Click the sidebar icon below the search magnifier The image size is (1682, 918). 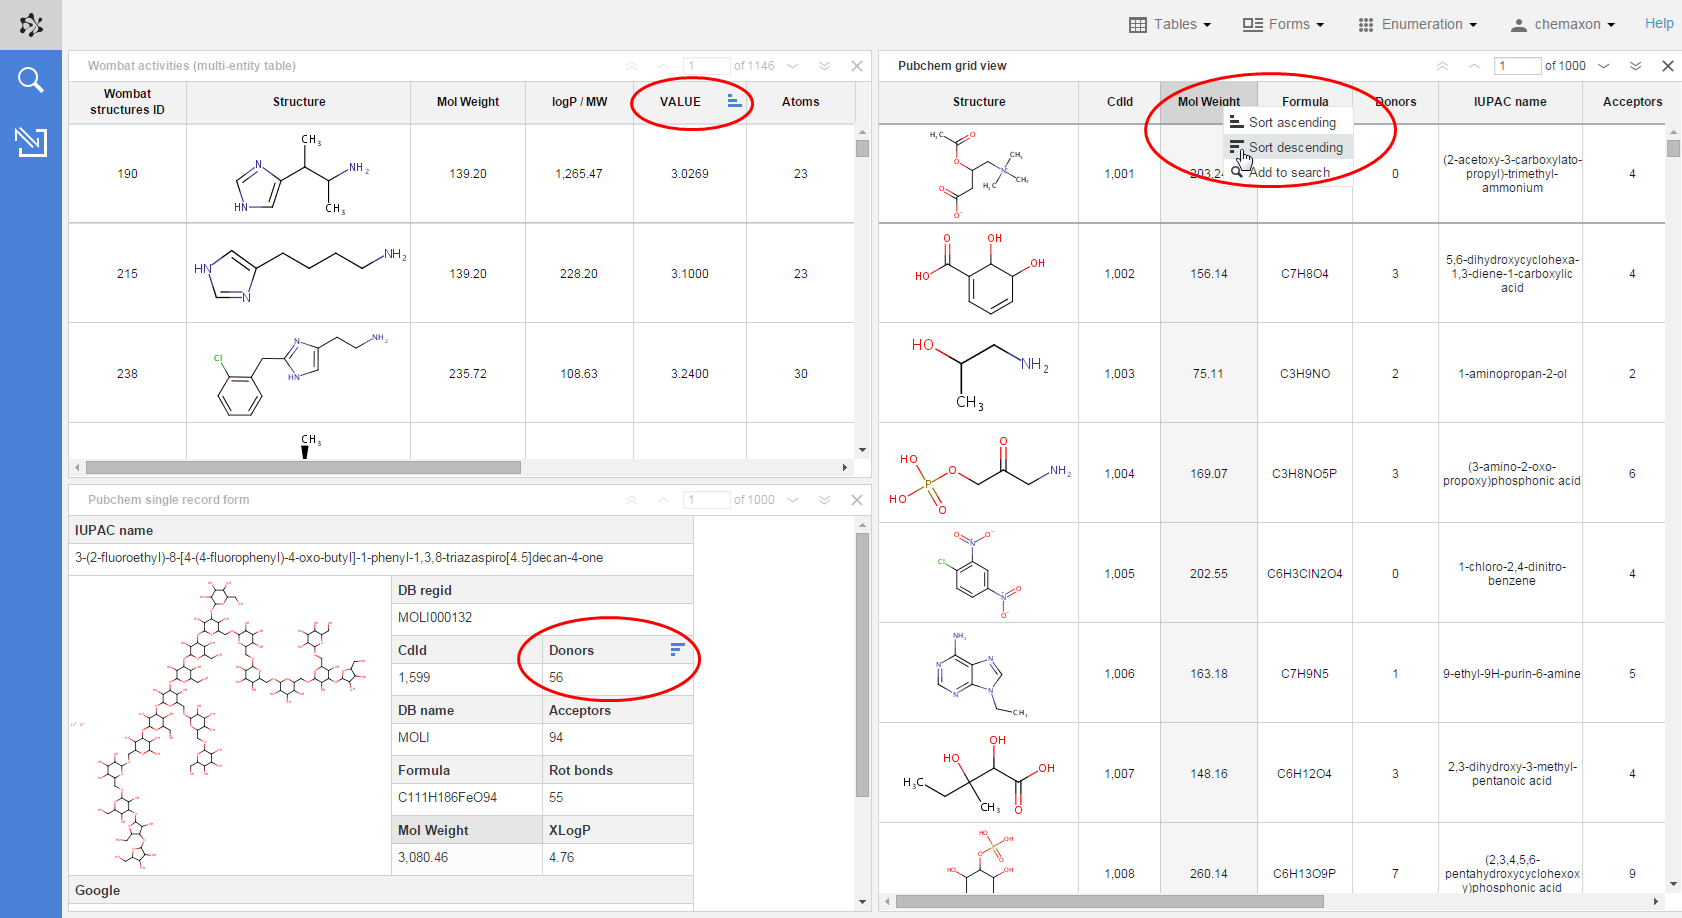31,142
